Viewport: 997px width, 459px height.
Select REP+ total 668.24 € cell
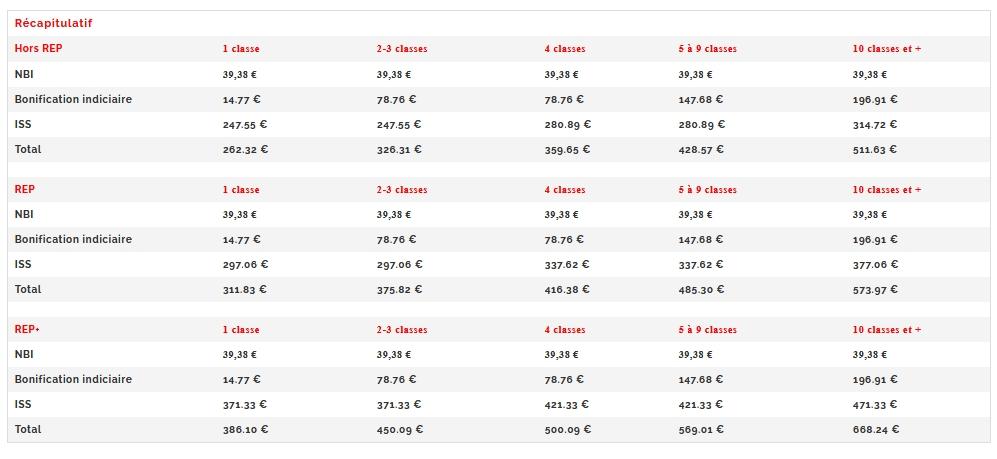point(876,429)
